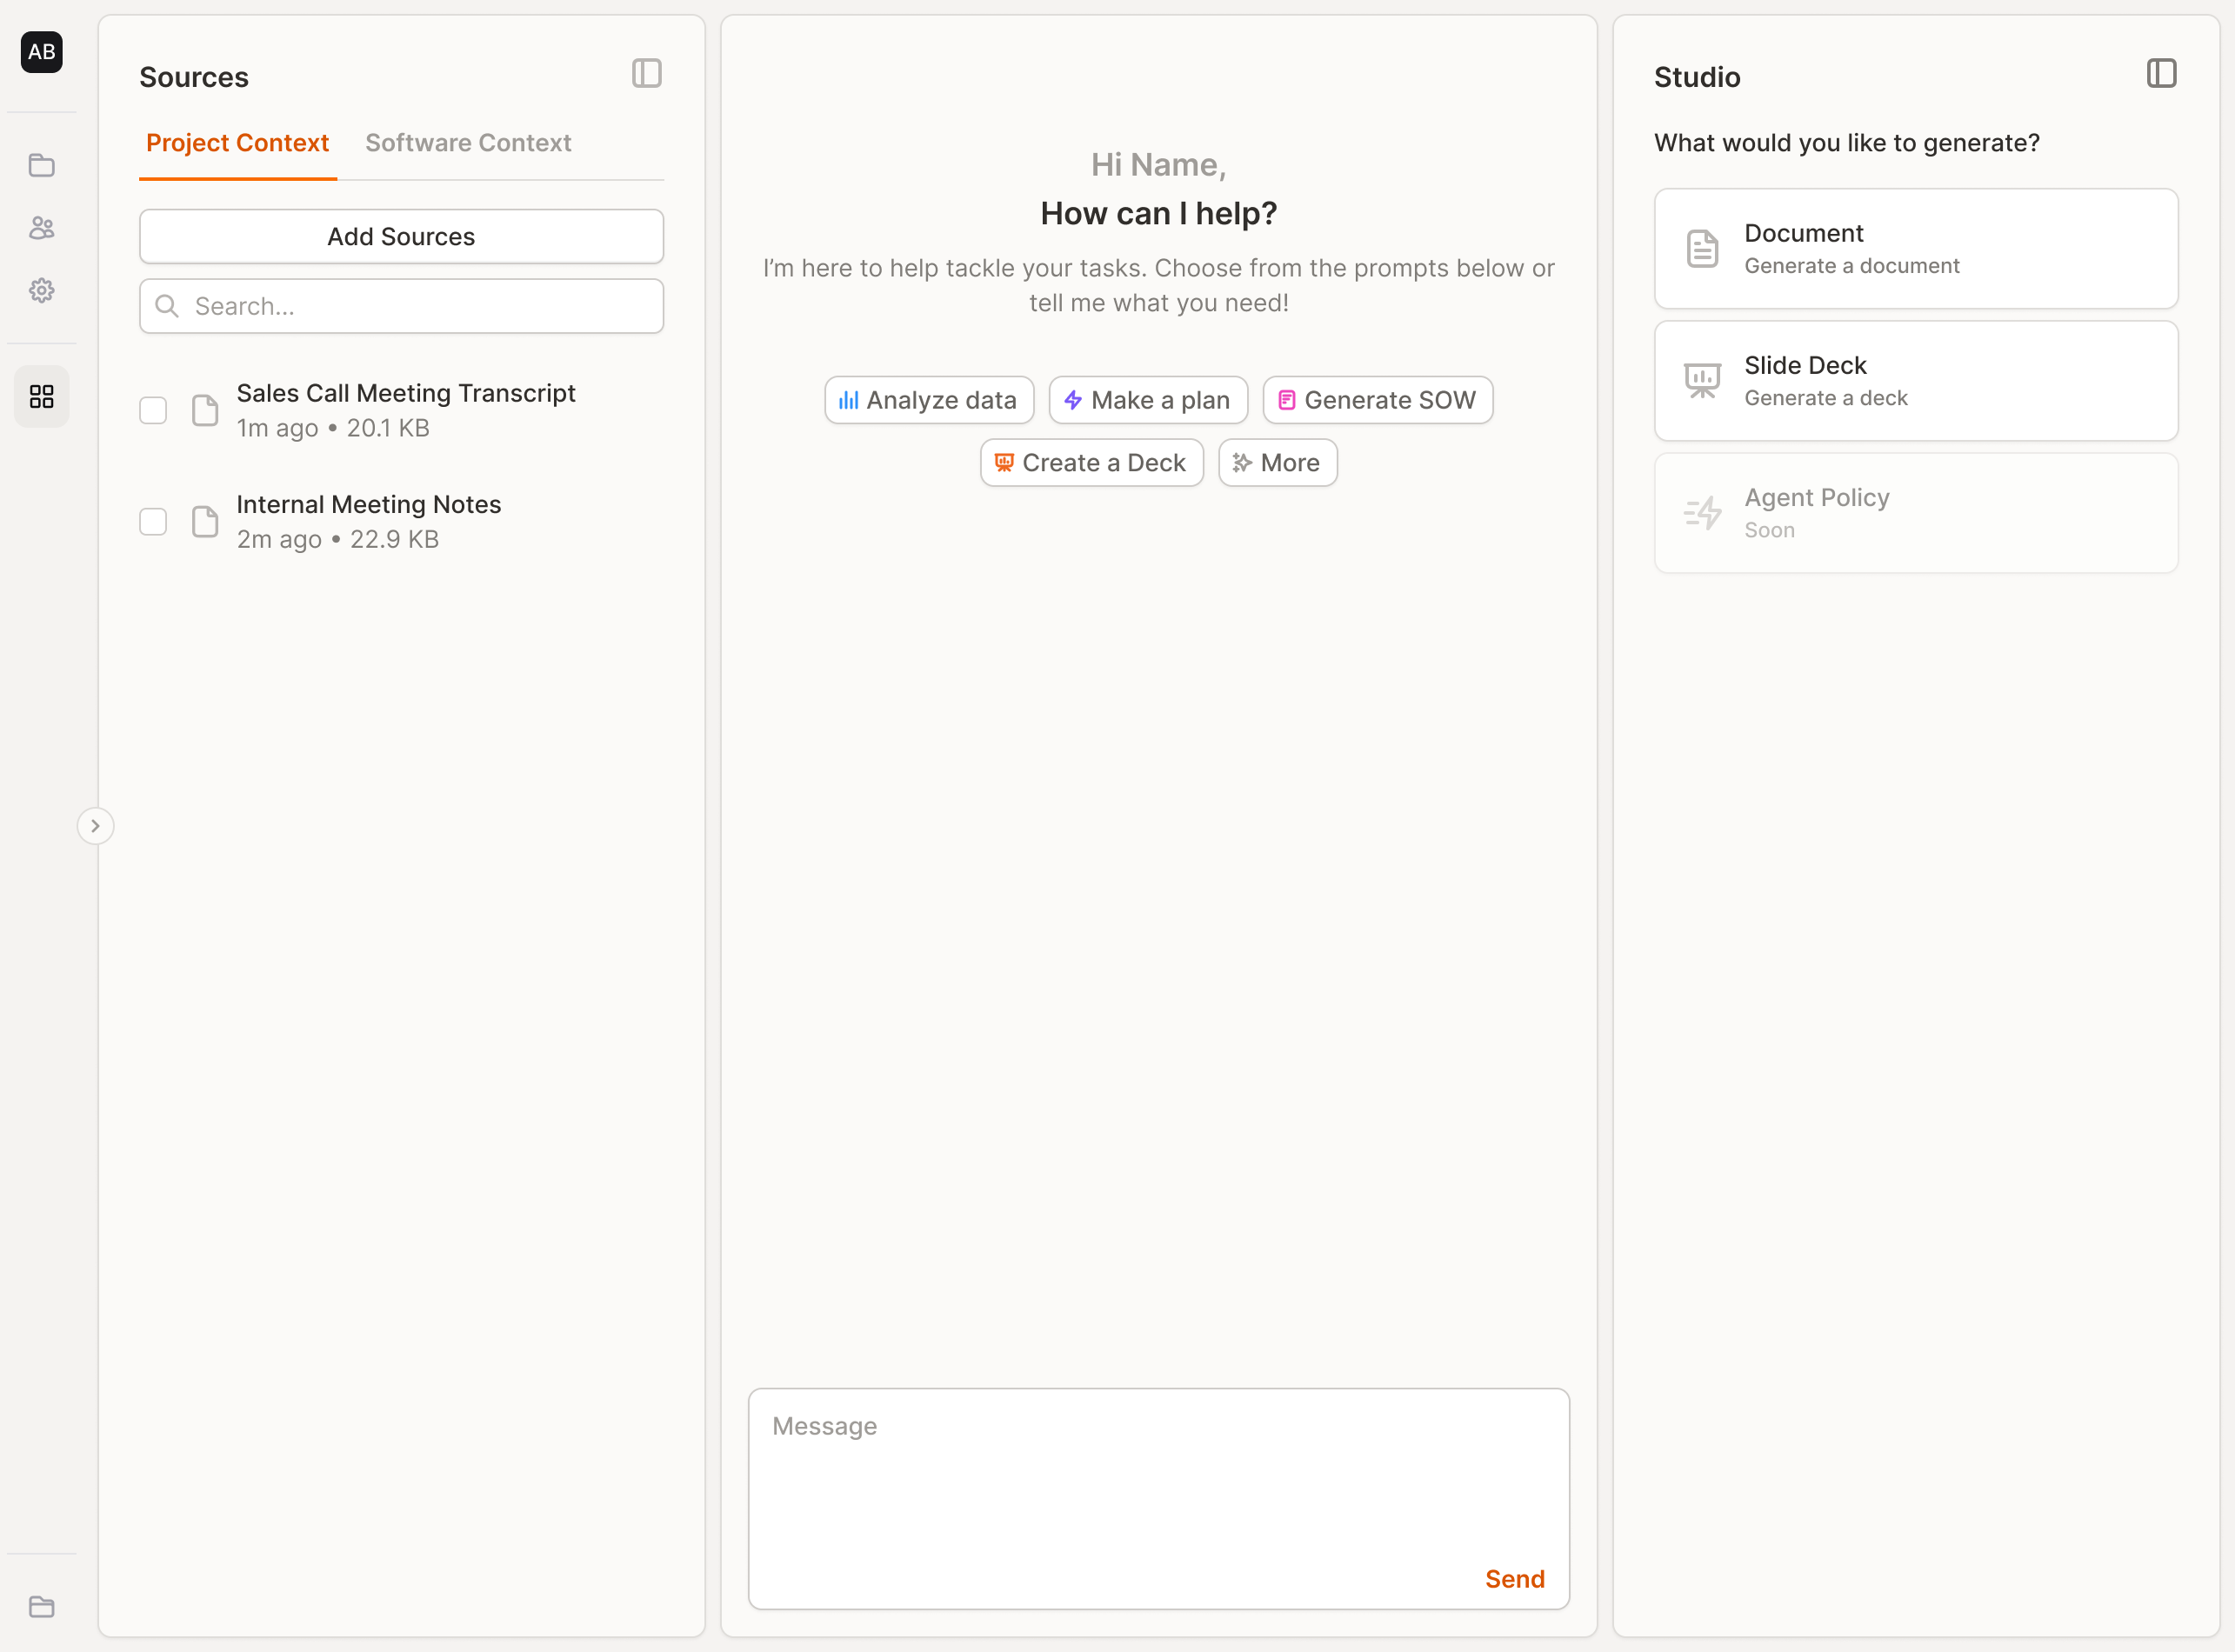
Task: Select the grid dashboard icon in sidebar
Action: click(x=41, y=397)
